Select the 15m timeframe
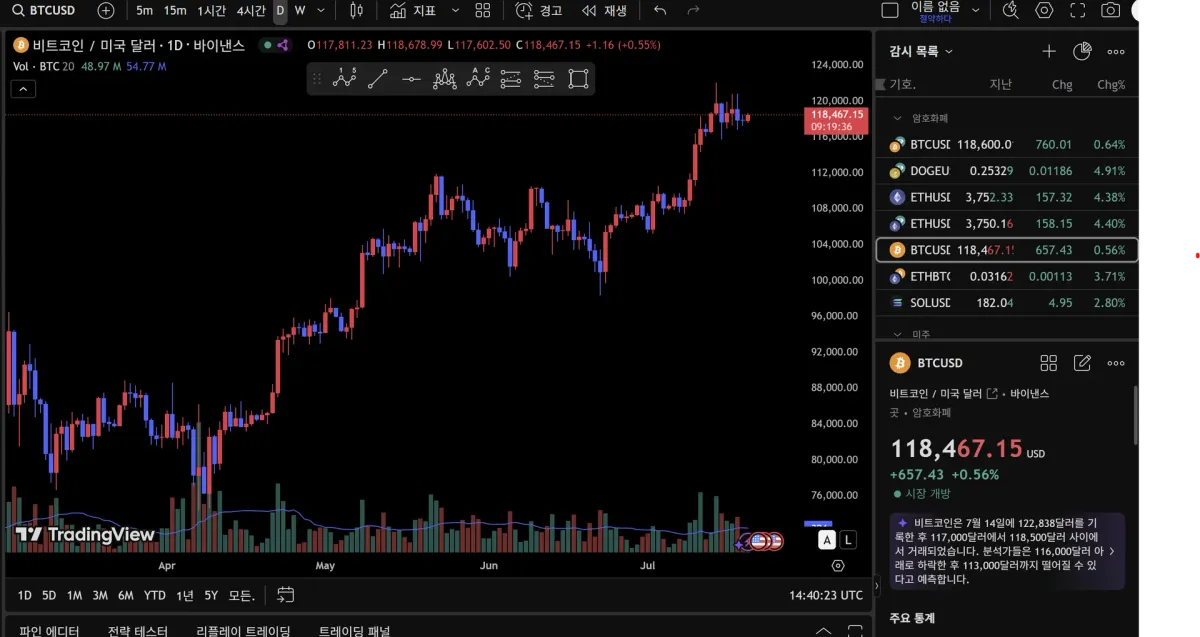 click(x=175, y=10)
